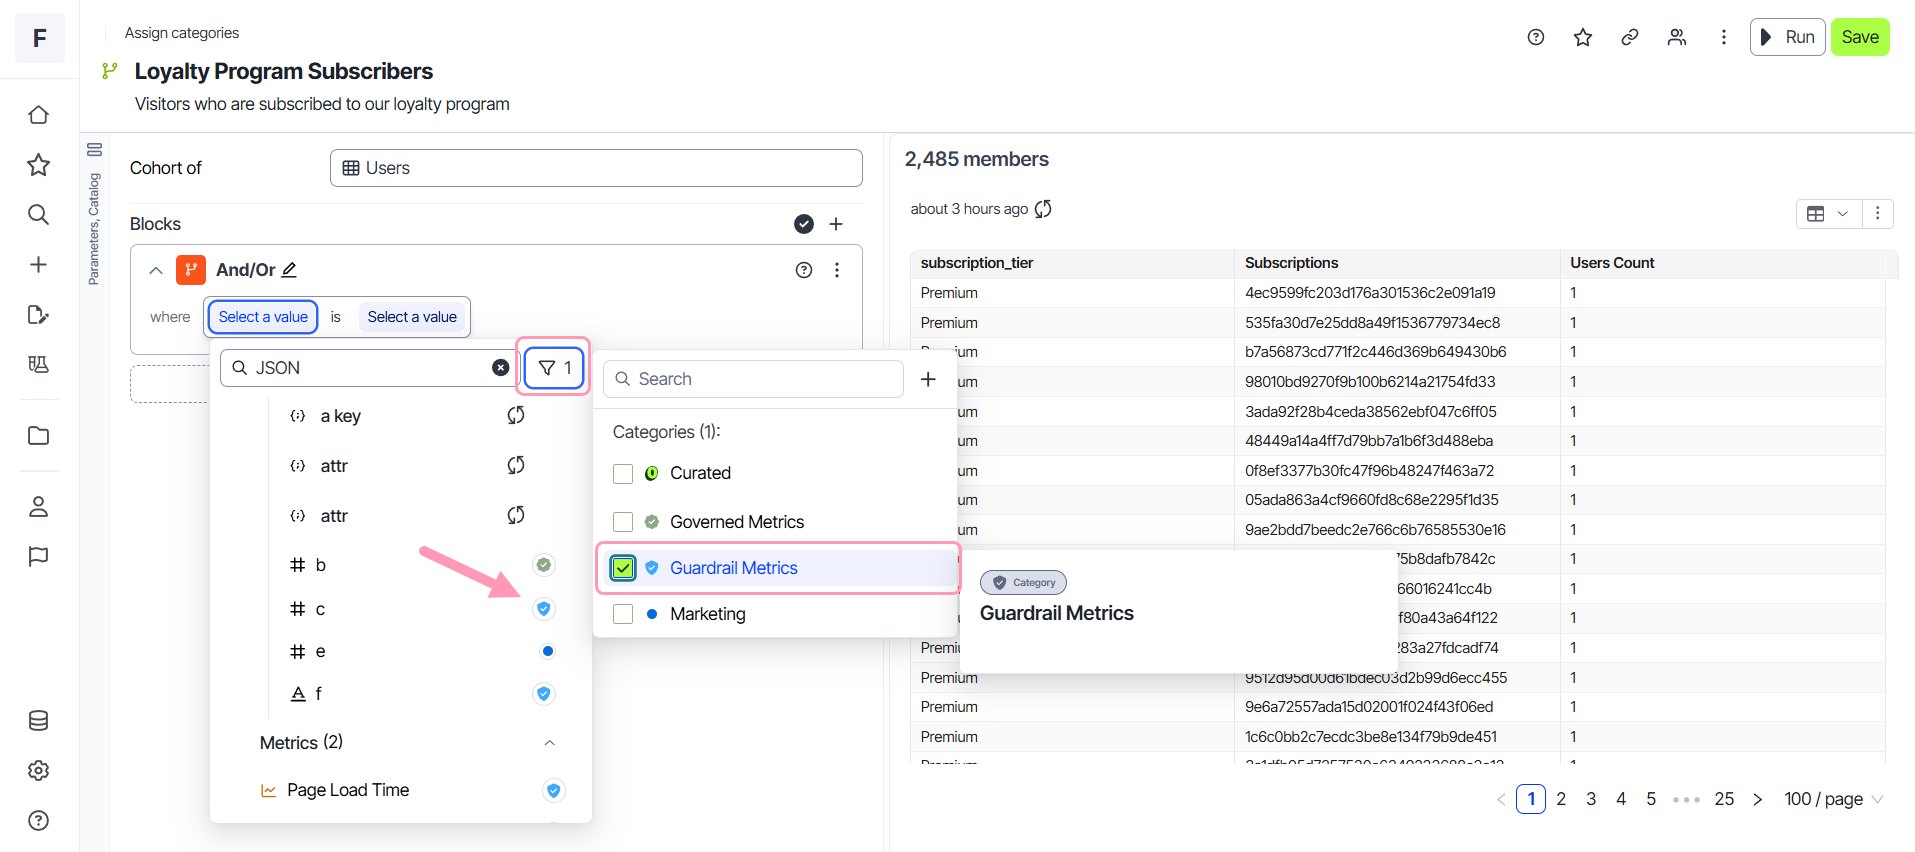Open And/Or block three-dot menu
Image resolution: width=1915 pixels, height=852 pixels.
(837, 270)
